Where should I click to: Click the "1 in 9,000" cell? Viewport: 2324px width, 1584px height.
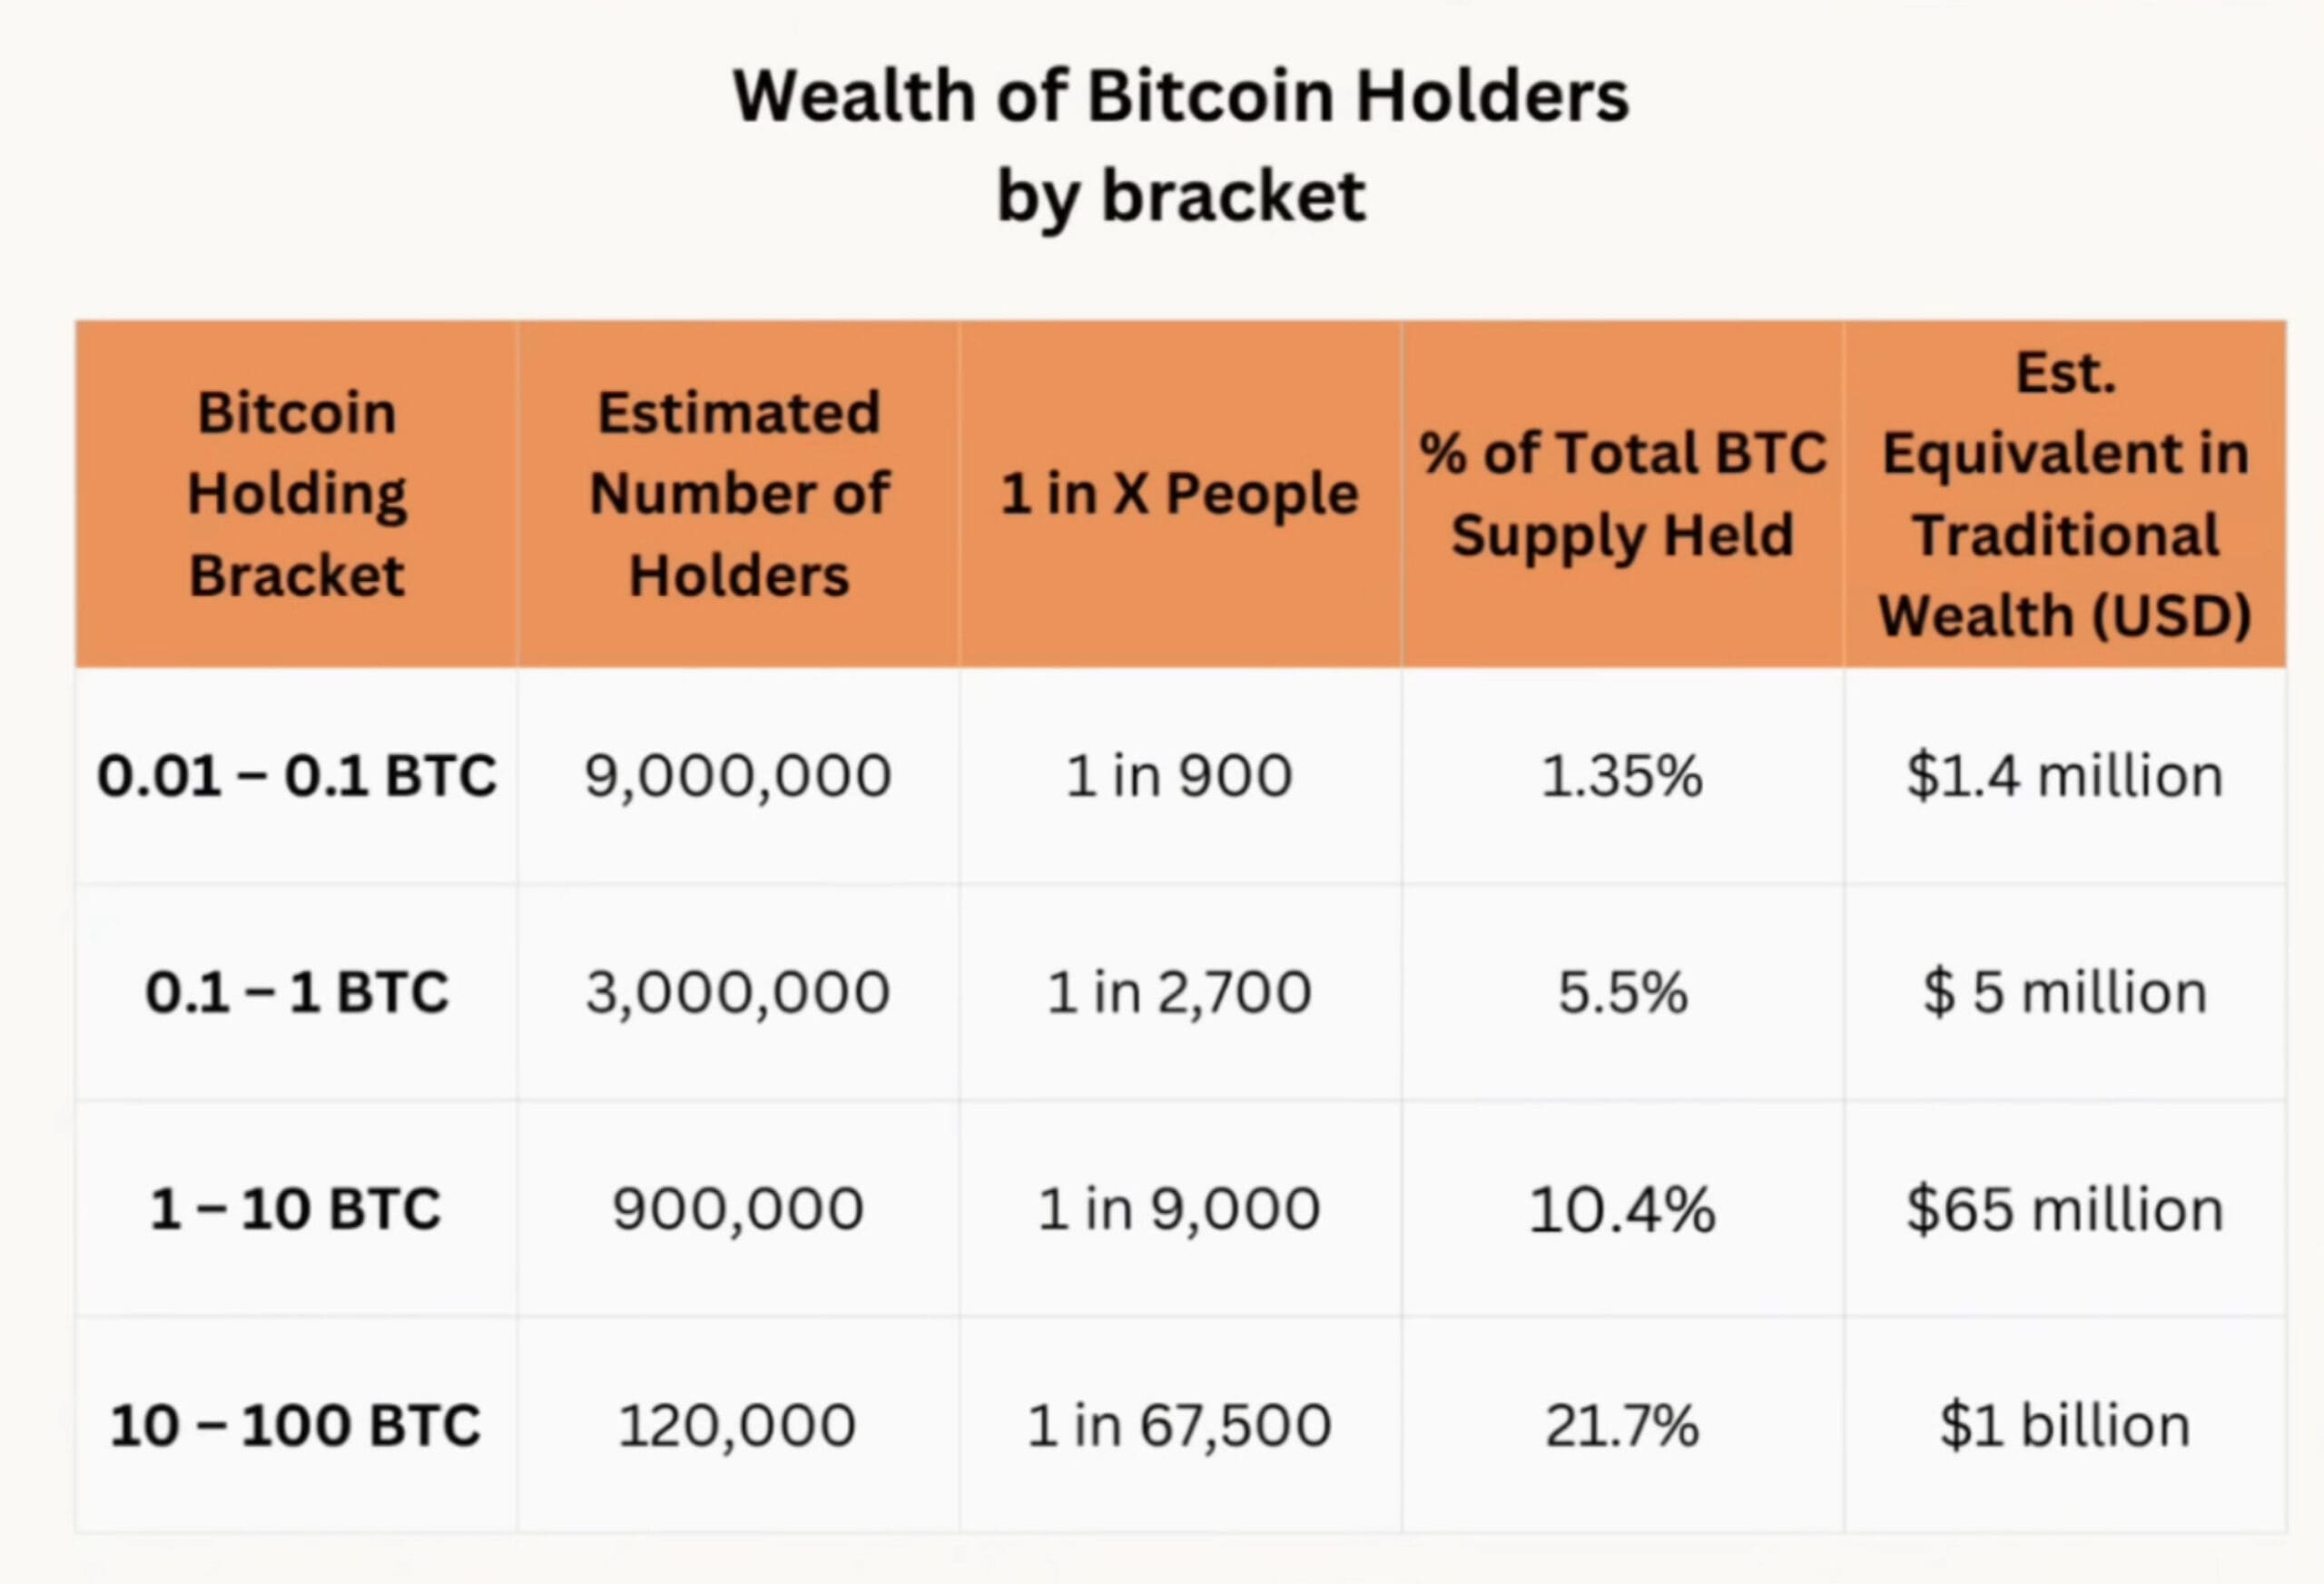(1179, 1209)
